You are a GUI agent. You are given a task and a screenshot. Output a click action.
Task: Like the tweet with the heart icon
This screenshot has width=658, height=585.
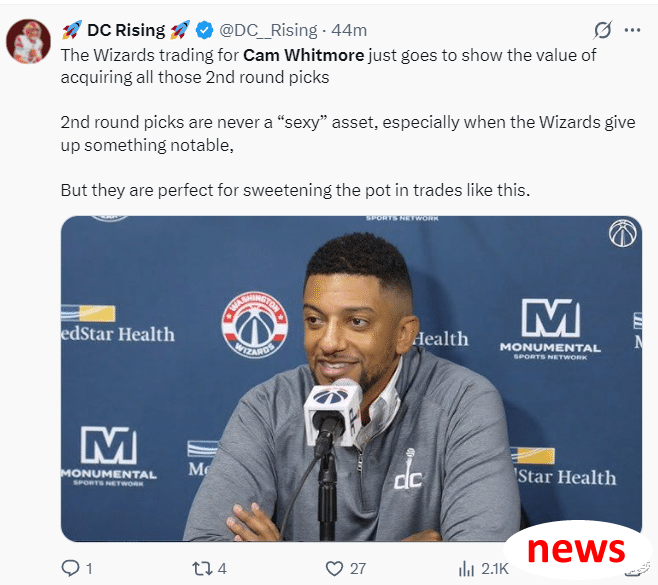coord(334,569)
